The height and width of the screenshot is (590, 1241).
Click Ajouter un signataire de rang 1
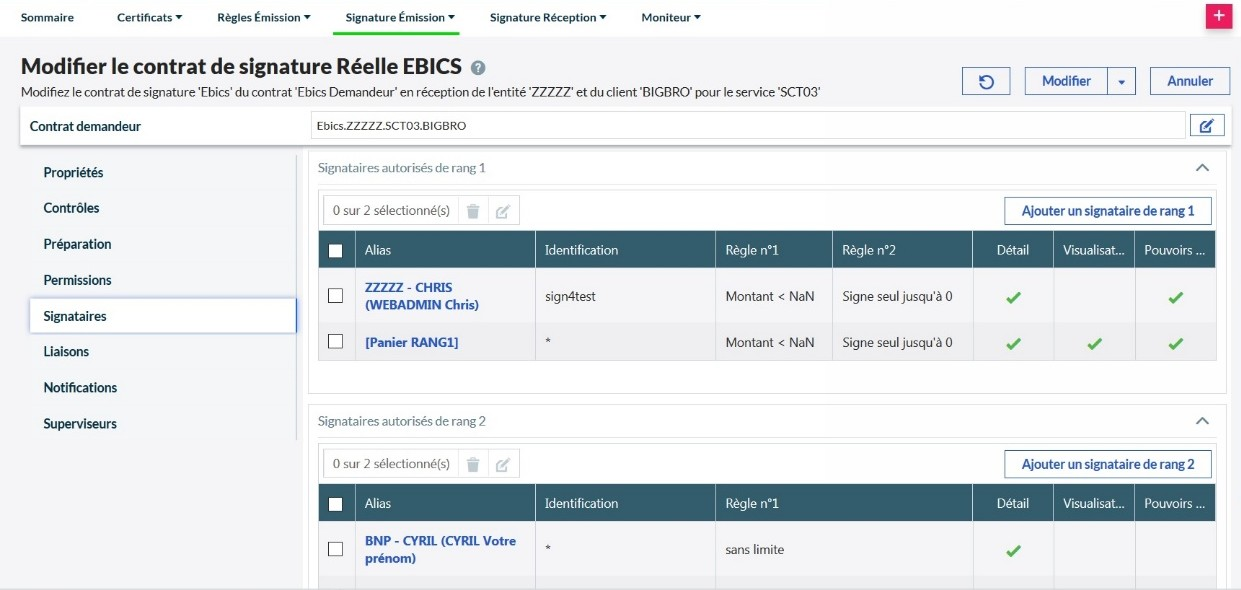(x=1107, y=211)
